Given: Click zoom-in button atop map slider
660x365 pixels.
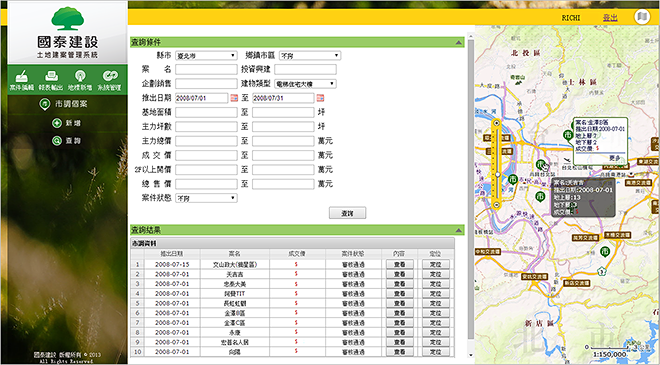Looking at the screenshot, I should point(497,123).
